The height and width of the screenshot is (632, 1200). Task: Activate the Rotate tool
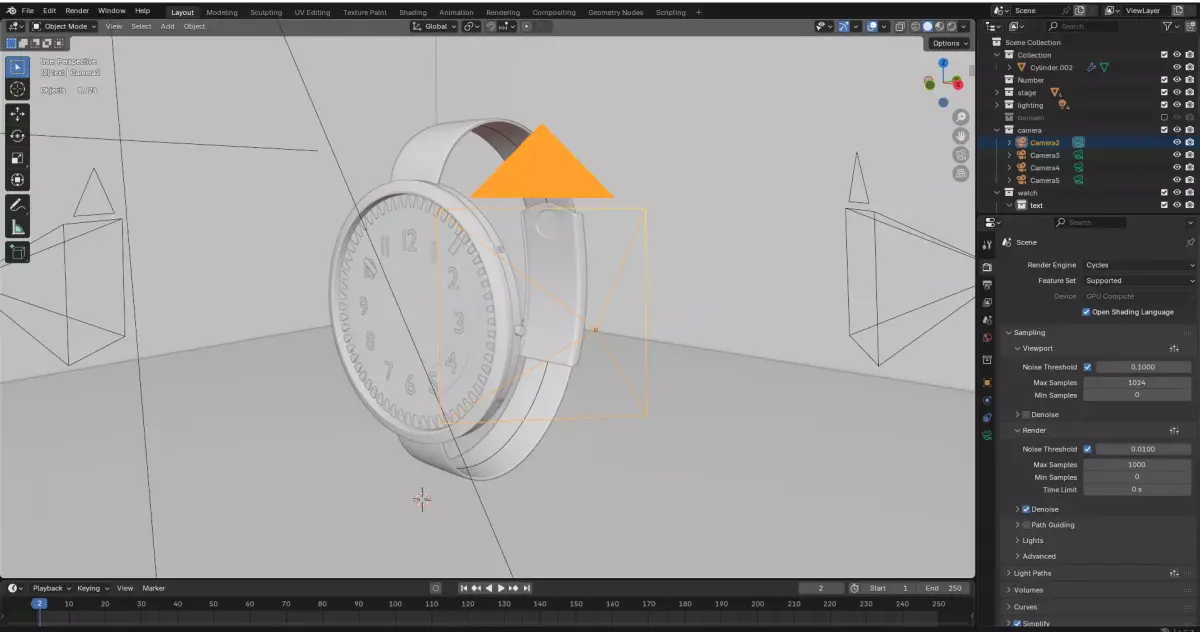coord(17,136)
